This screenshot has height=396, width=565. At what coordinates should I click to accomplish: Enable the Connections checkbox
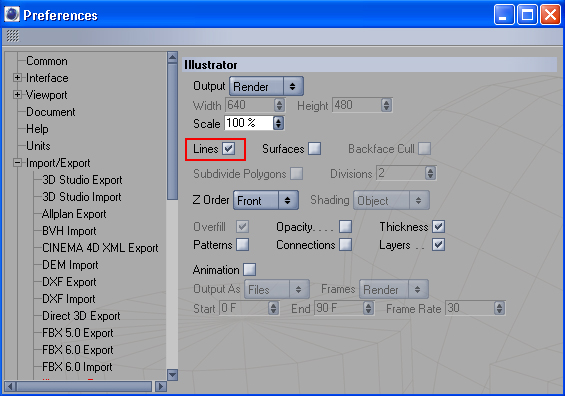pyautogui.click(x=346, y=245)
